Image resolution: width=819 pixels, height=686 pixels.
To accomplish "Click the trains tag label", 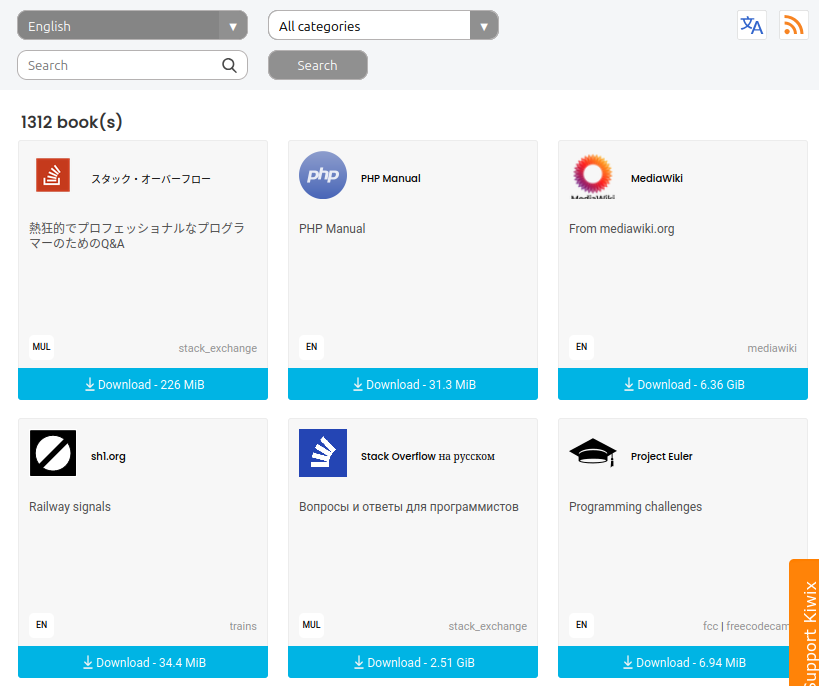I will click(x=243, y=626).
